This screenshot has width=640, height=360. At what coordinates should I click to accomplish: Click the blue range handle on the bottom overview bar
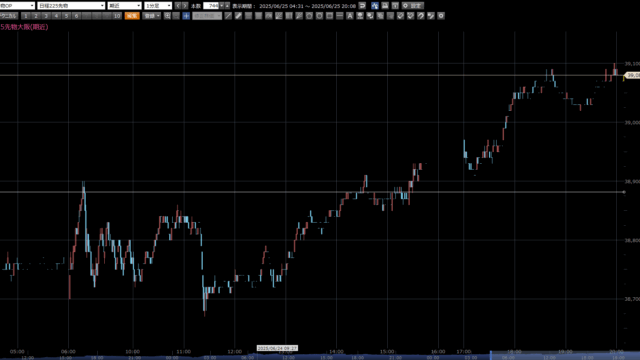tap(491, 355)
